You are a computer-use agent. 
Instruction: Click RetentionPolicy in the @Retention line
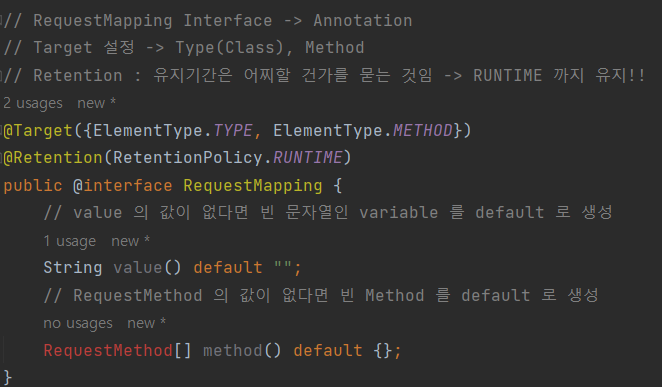(188, 158)
